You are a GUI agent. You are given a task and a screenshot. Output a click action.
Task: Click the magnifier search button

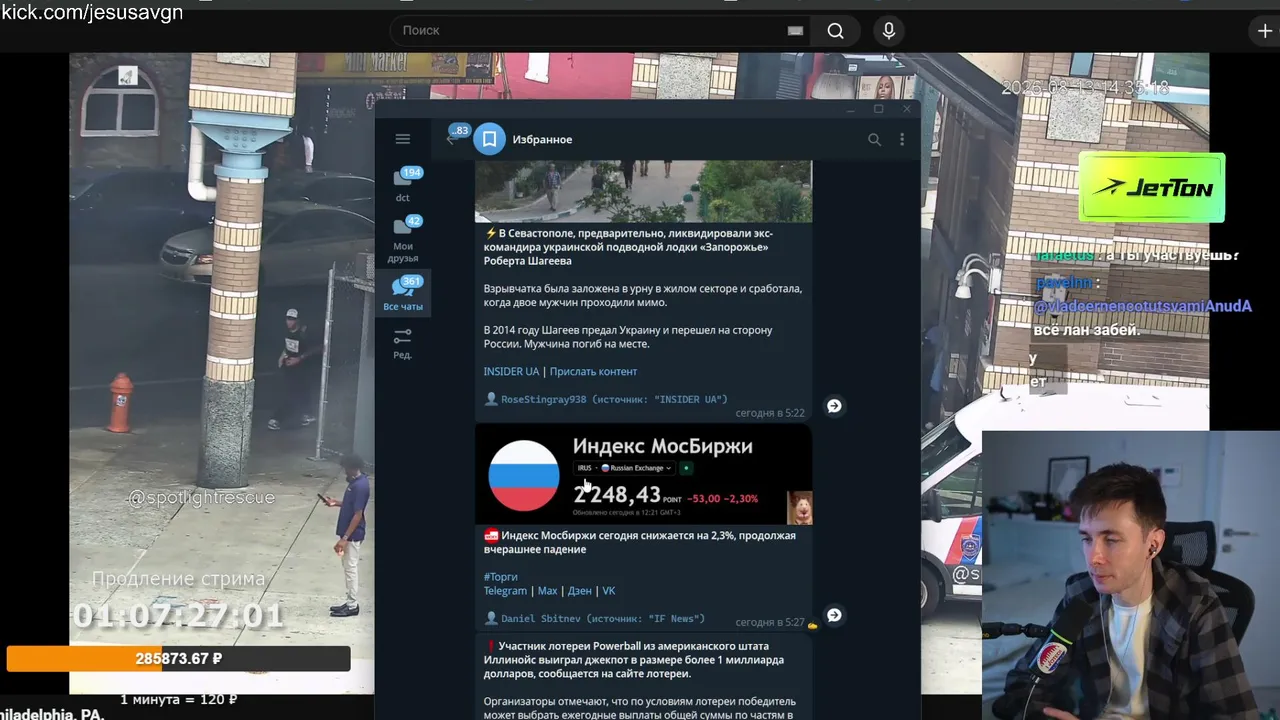[x=835, y=31]
